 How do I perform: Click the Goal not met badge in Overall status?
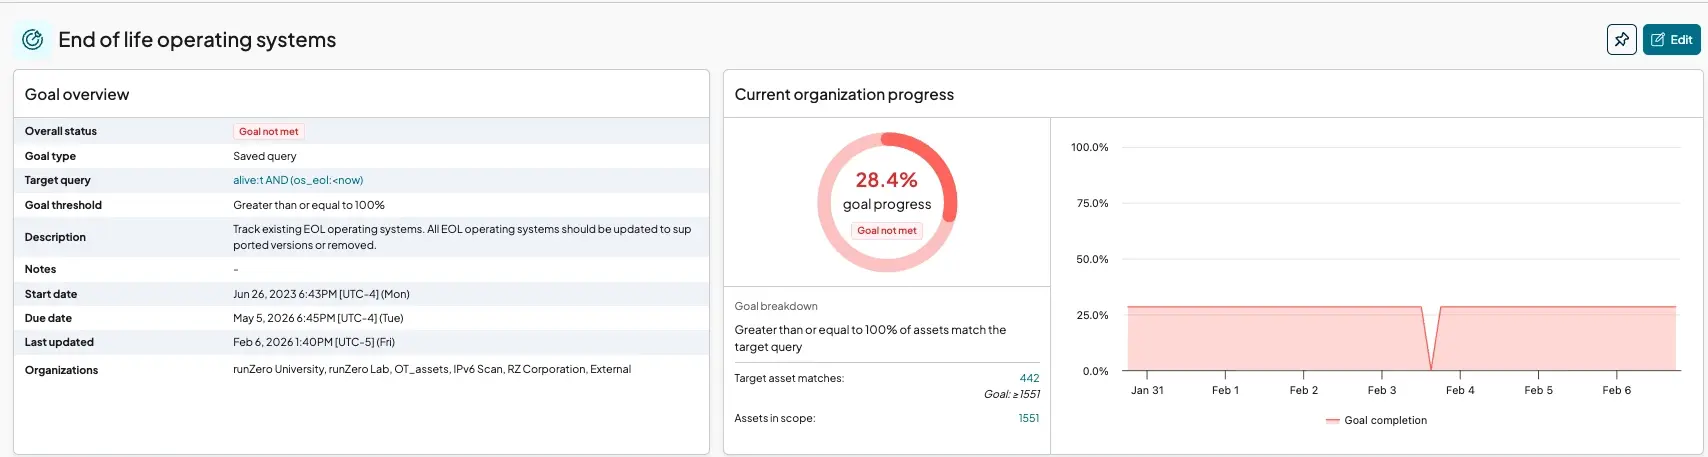pyautogui.click(x=268, y=132)
